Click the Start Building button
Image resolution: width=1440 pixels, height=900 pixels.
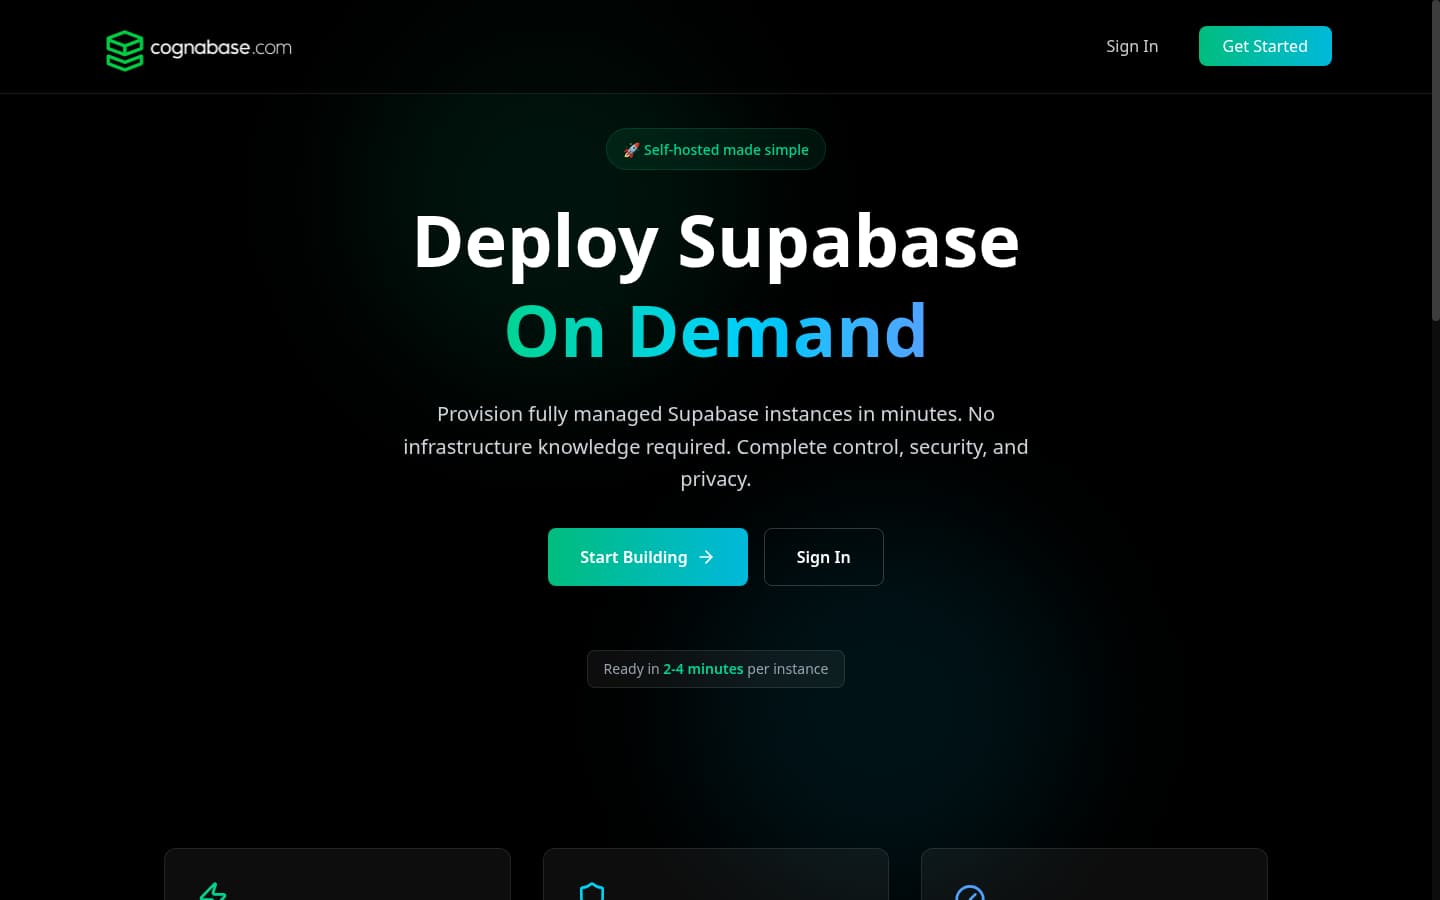pyautogui.click(x=648, y=557)
